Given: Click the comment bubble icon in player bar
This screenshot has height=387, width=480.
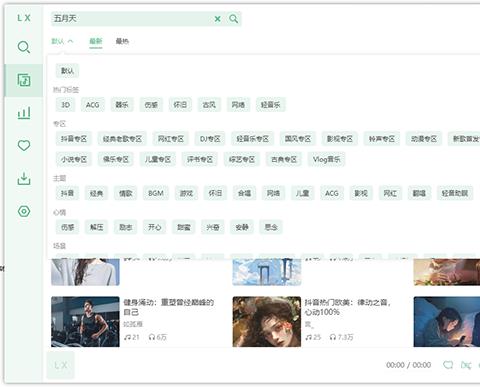Looking at the screenshot, I should click(448, 365).
